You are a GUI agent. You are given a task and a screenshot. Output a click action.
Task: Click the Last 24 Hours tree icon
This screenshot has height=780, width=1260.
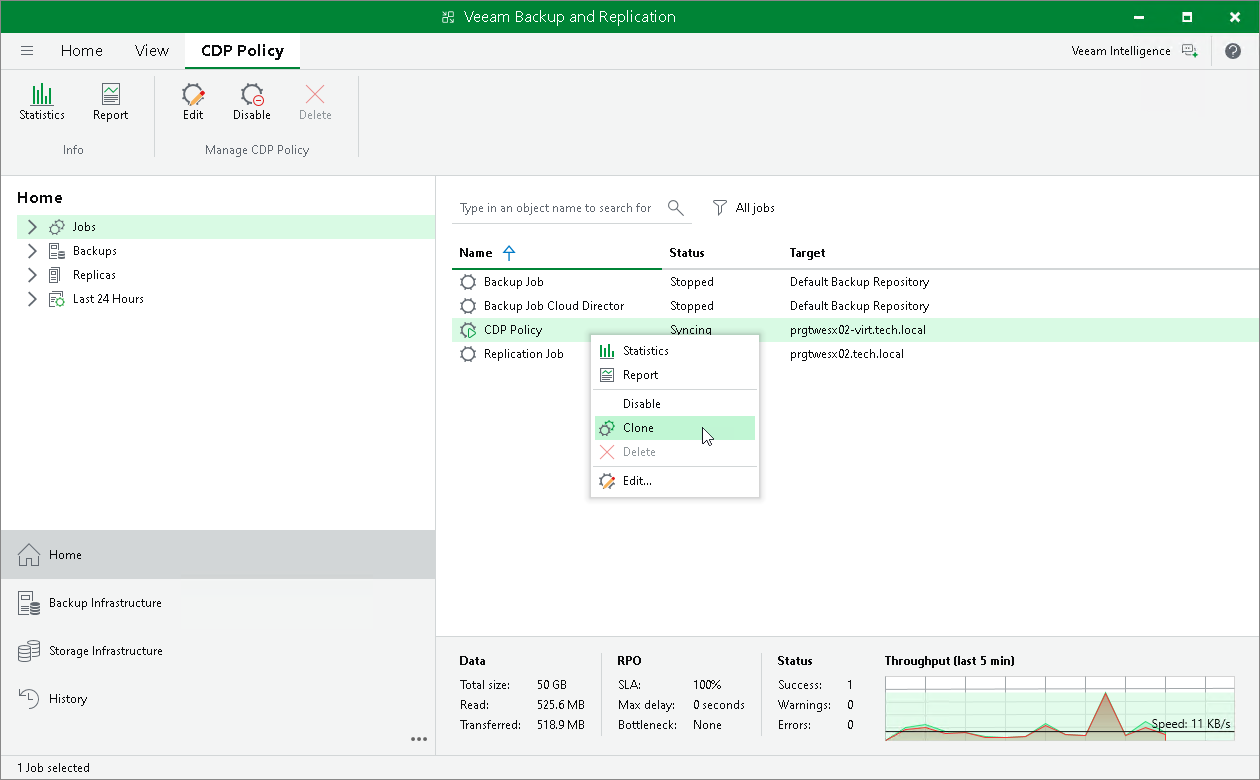coord(57,299)
